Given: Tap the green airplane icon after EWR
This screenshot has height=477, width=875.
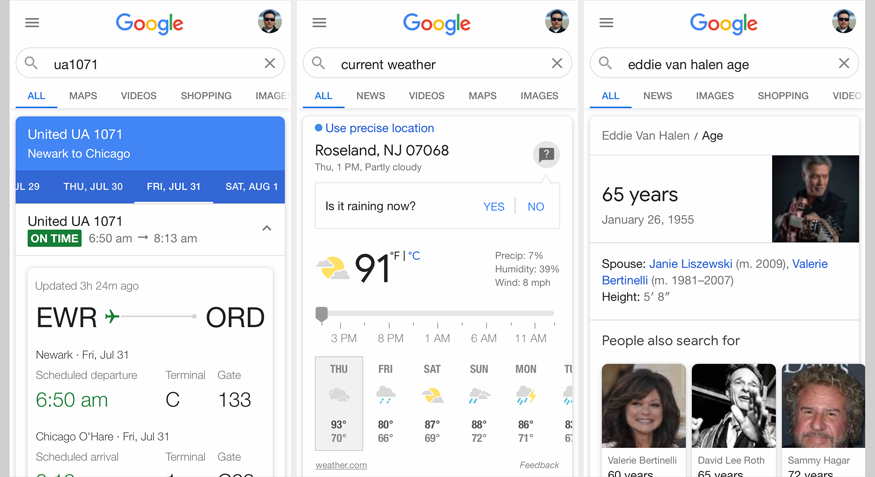Looking at the screenshot, I should [112, 317].
